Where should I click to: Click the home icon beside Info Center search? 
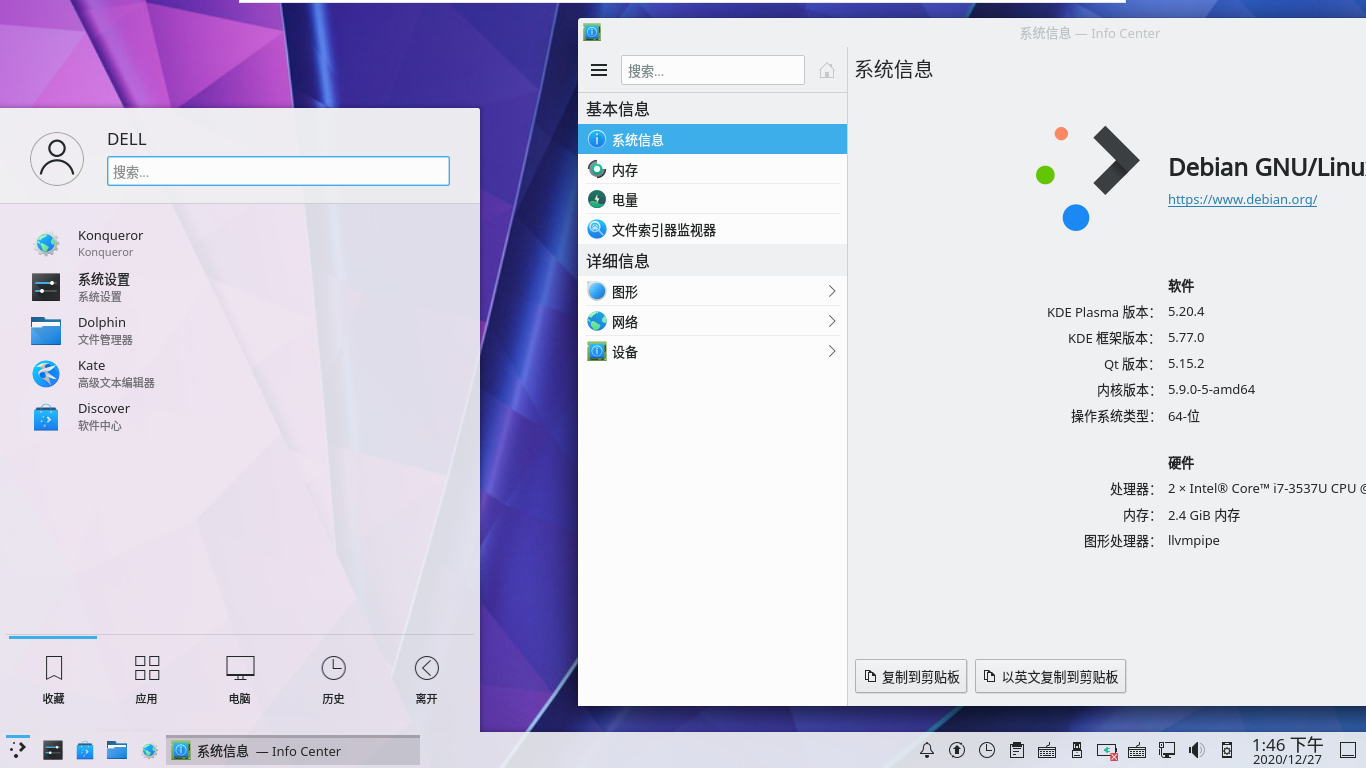click(827, 70)
